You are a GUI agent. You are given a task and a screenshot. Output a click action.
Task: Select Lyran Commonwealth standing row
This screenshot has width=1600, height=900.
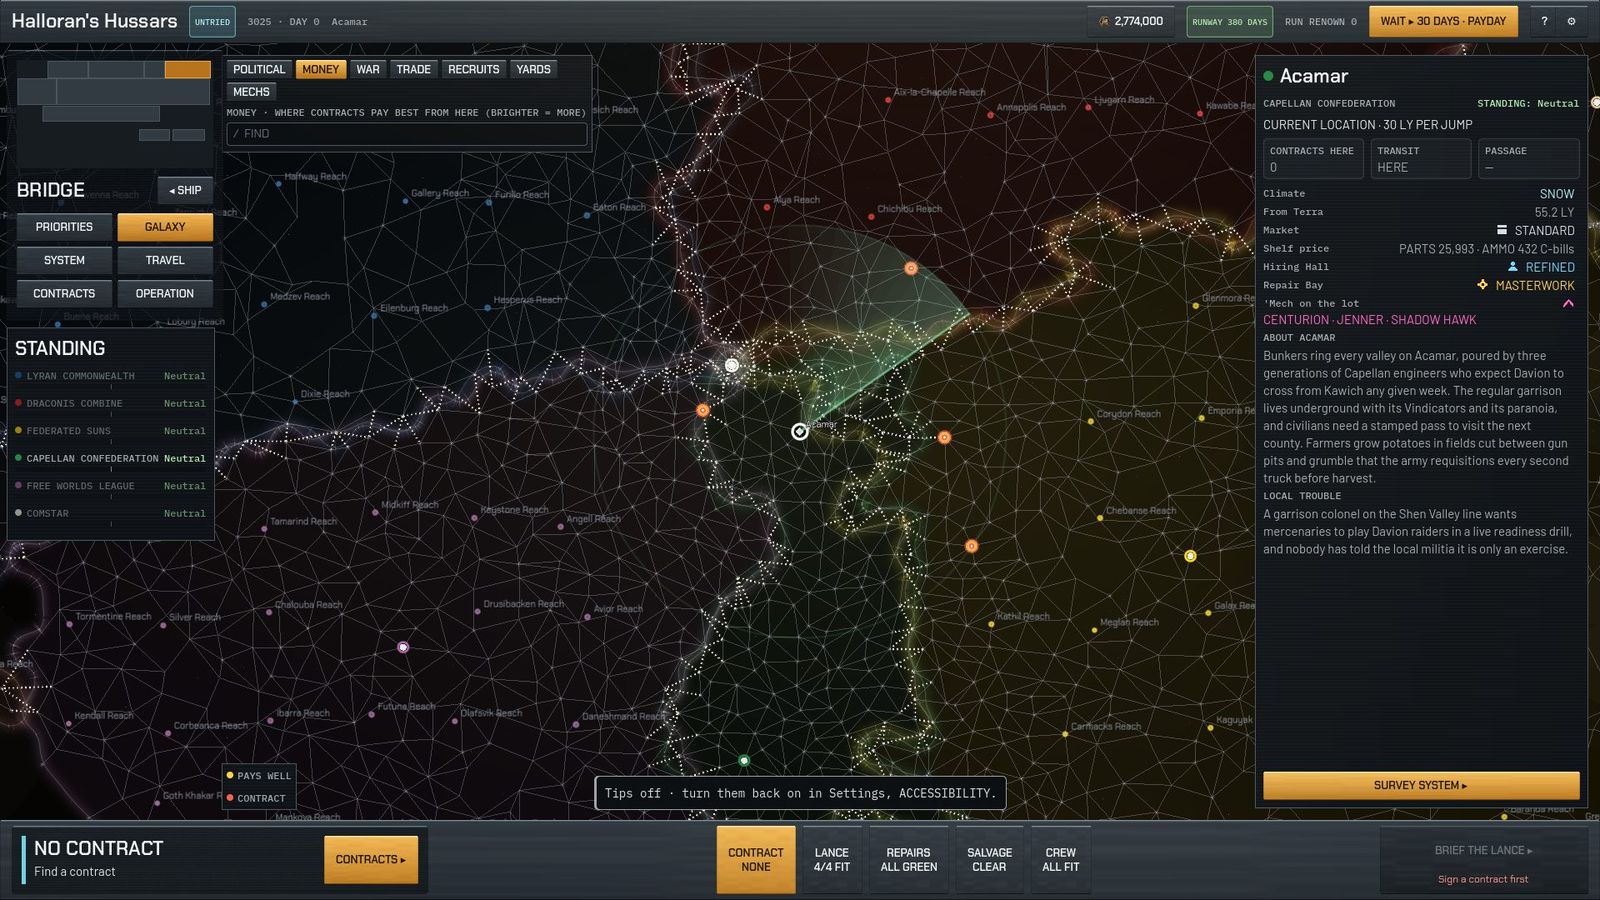pyautogui.click(x=110, y=376)
